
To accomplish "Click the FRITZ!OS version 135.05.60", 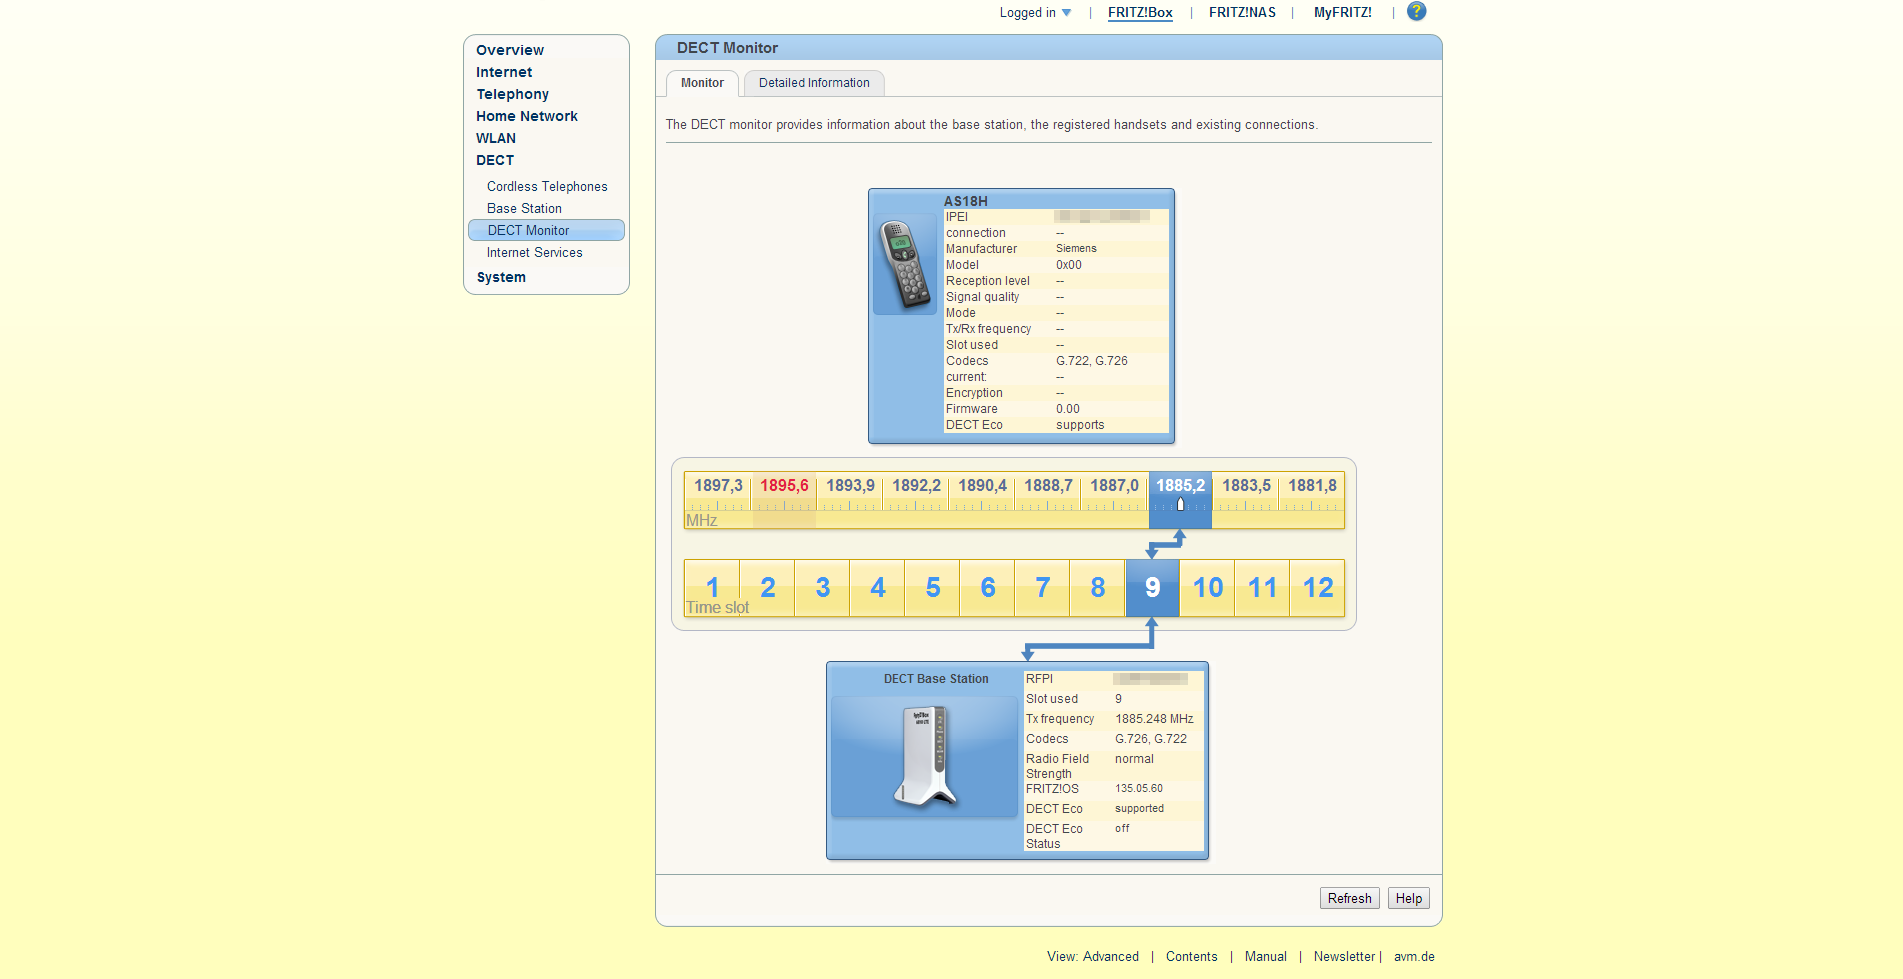I will (x=1138, y=789).
